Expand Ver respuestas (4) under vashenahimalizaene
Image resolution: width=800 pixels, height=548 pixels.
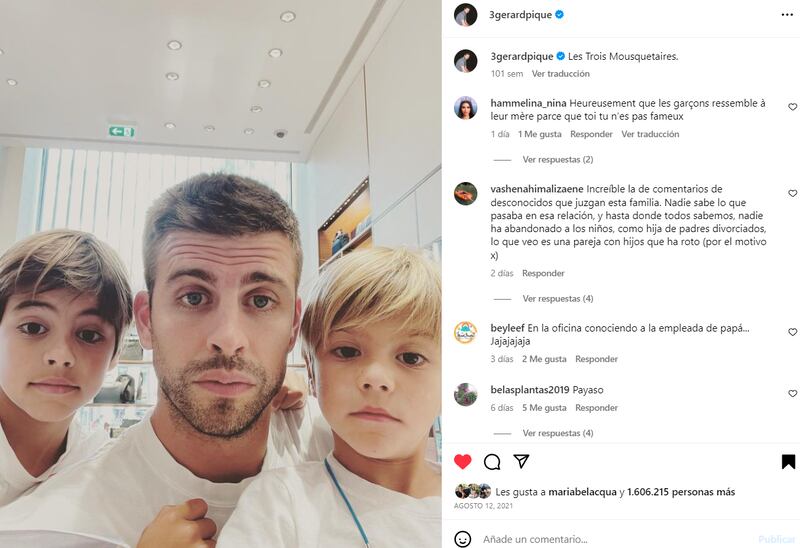click(x=558, y=298)
